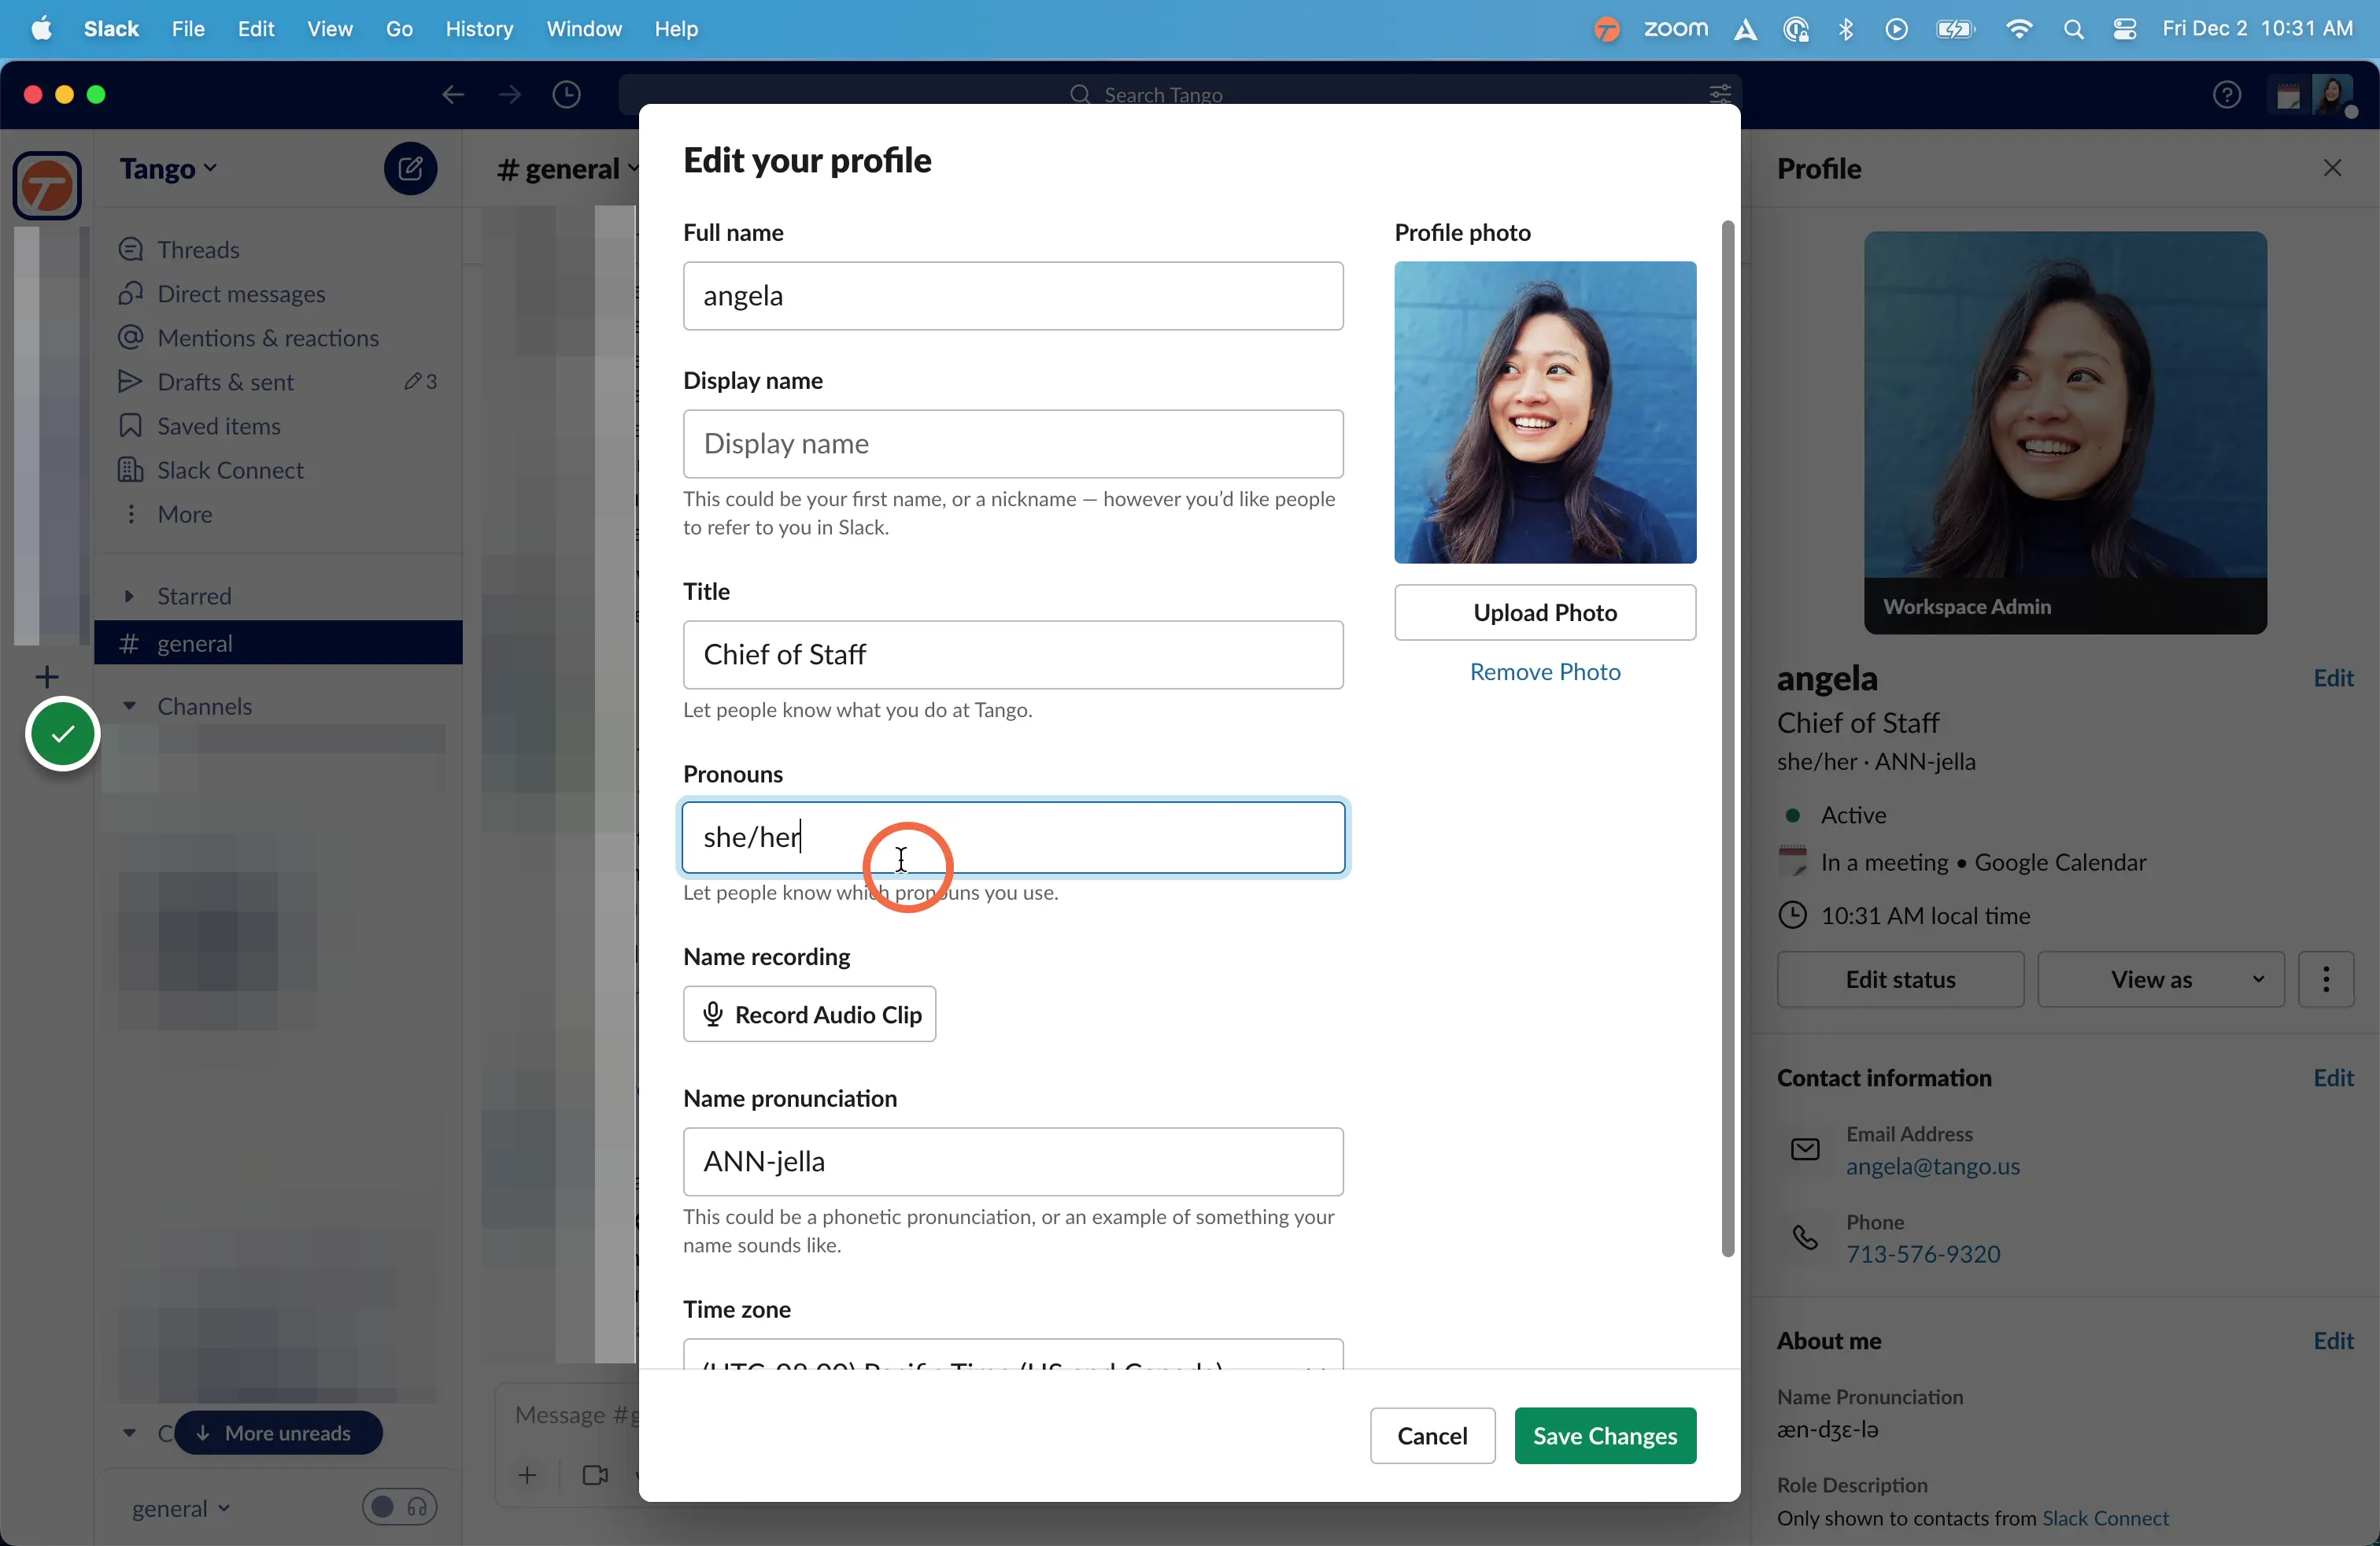Open the File menu
2380x1546 pixels.
tap(188, 29)
